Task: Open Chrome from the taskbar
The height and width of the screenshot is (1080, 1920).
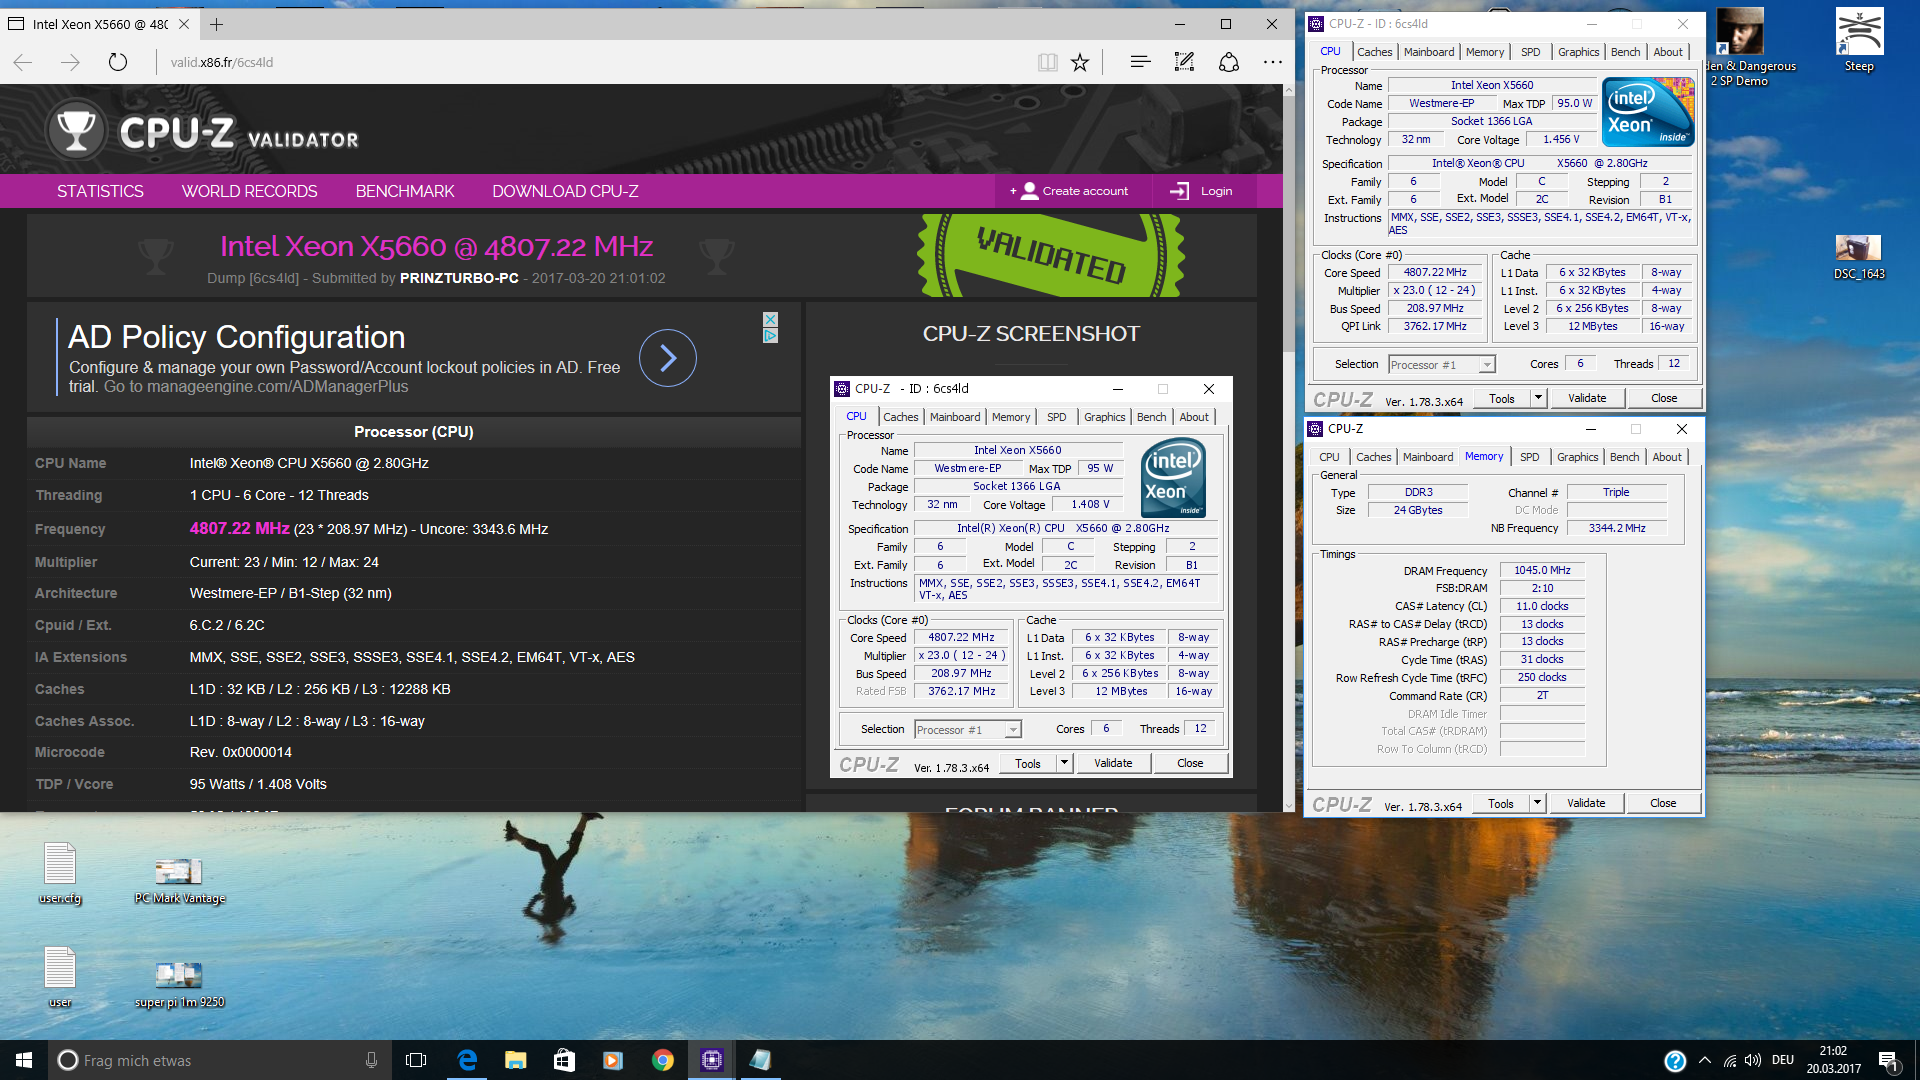Action: [662, 1060]
